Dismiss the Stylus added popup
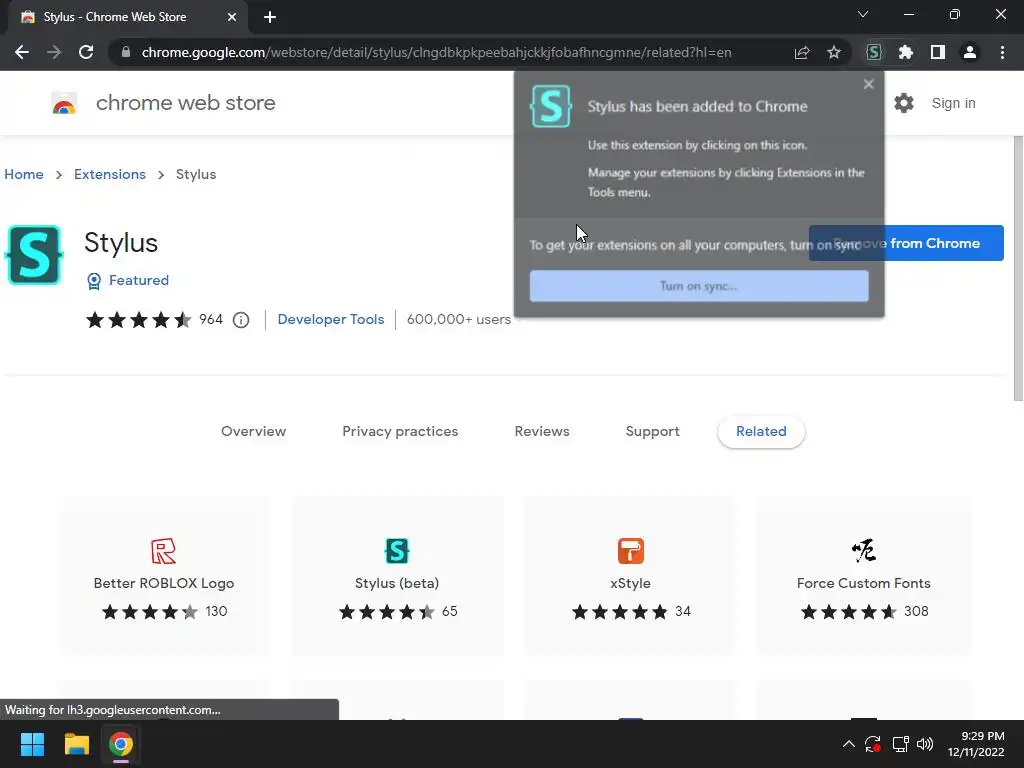The height and width of the screenshot is (768, 1024). [x=869, y=84]
